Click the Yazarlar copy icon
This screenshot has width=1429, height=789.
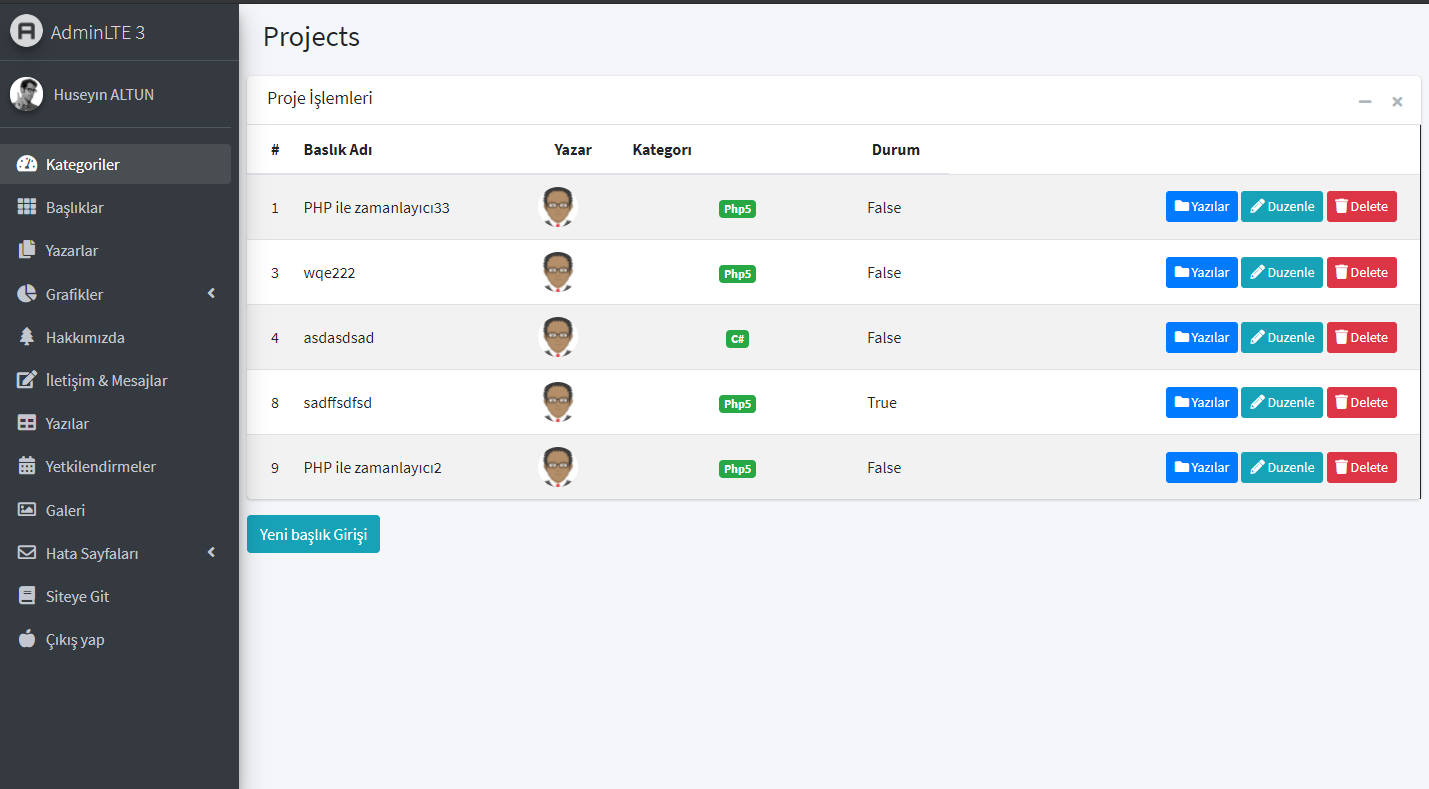pyautogui.click(x=27, y=250)
